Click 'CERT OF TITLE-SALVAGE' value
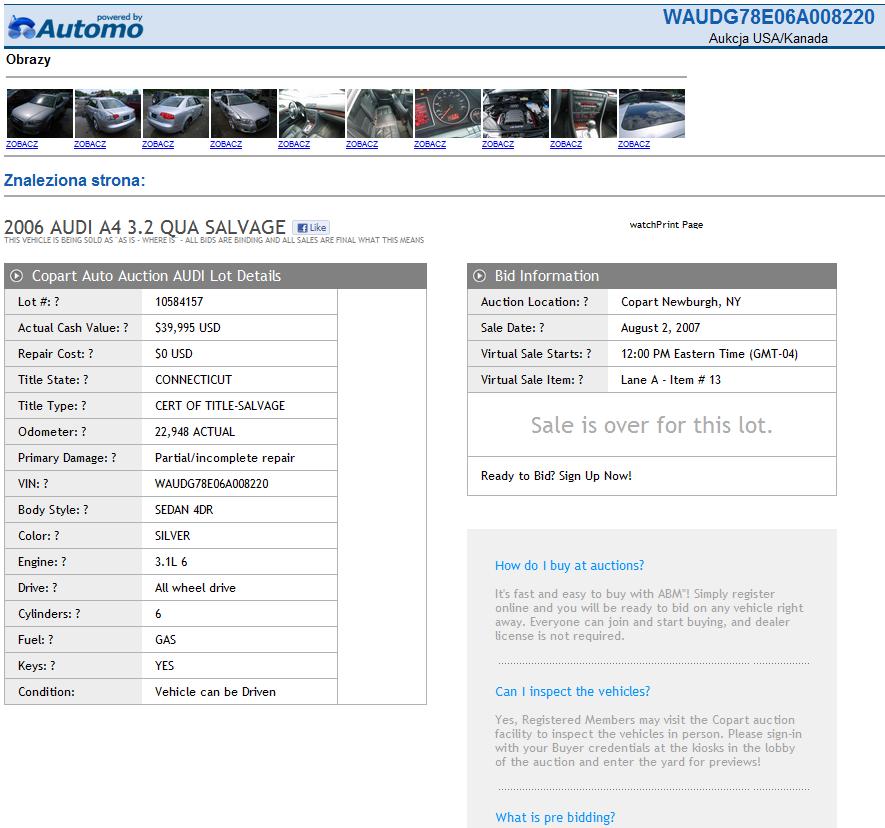 220,406
